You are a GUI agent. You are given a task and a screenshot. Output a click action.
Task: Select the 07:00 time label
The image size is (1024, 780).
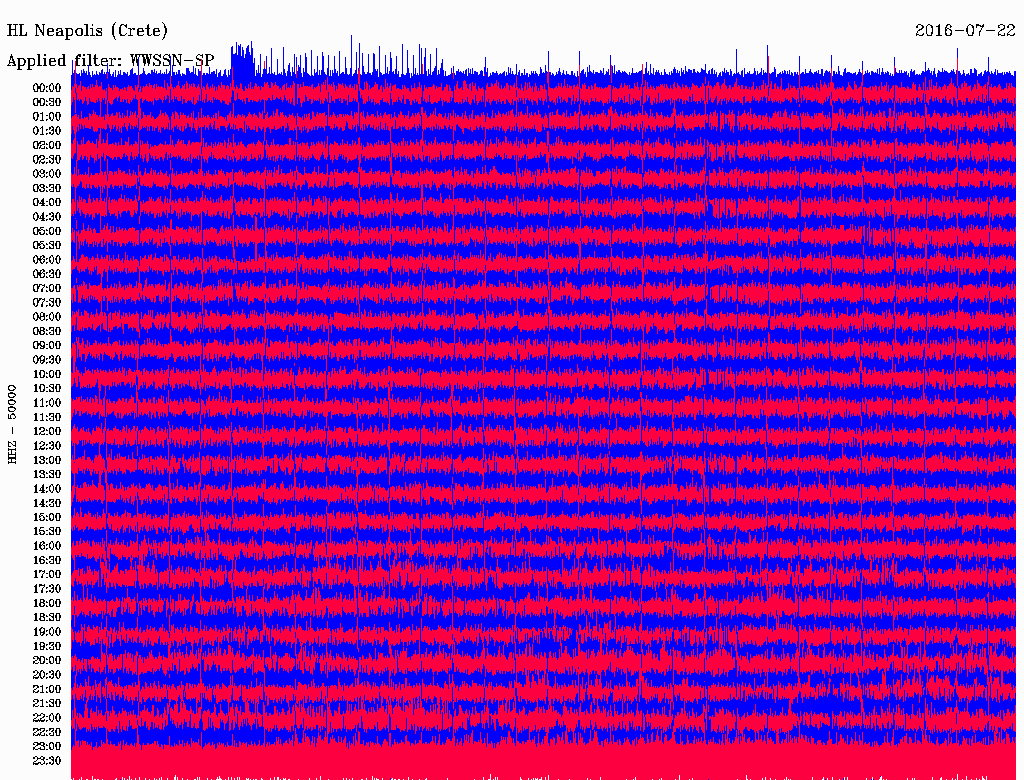click(x=47, y=288)
